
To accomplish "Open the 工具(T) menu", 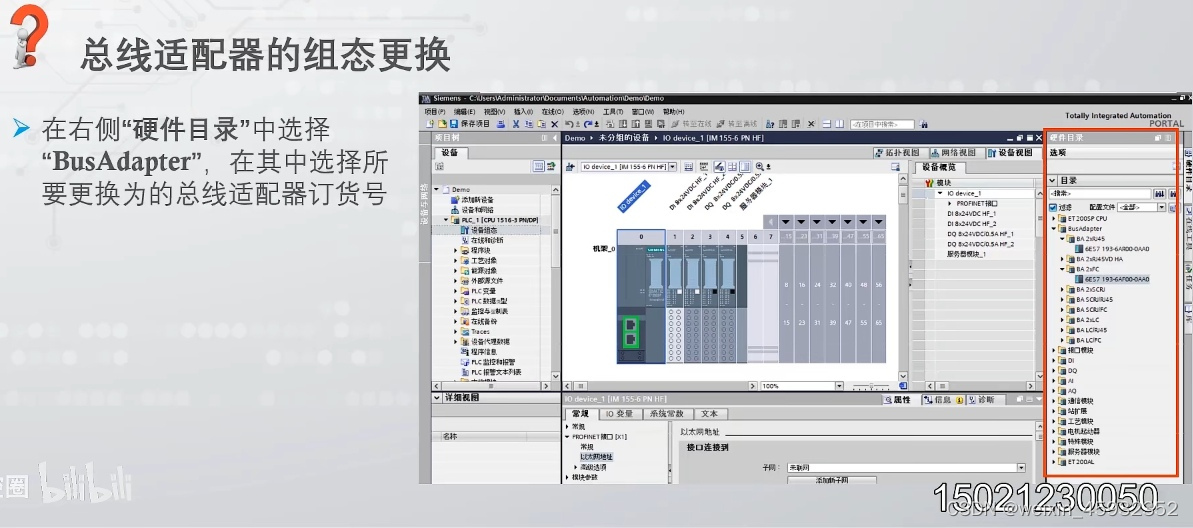I will pyautogui.click(x=613, y=112).
